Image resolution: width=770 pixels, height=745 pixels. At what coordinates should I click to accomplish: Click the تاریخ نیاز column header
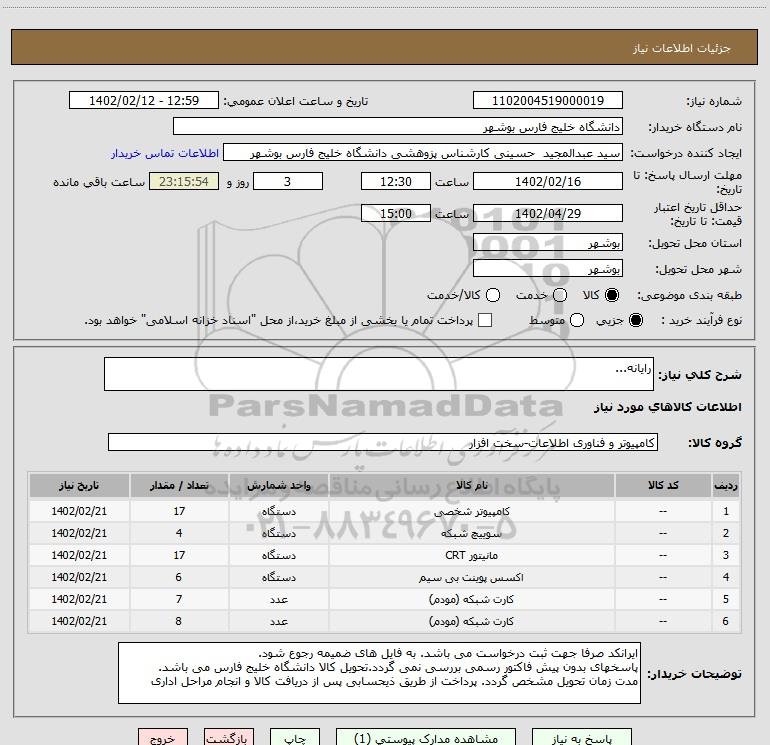coord(79,485)
